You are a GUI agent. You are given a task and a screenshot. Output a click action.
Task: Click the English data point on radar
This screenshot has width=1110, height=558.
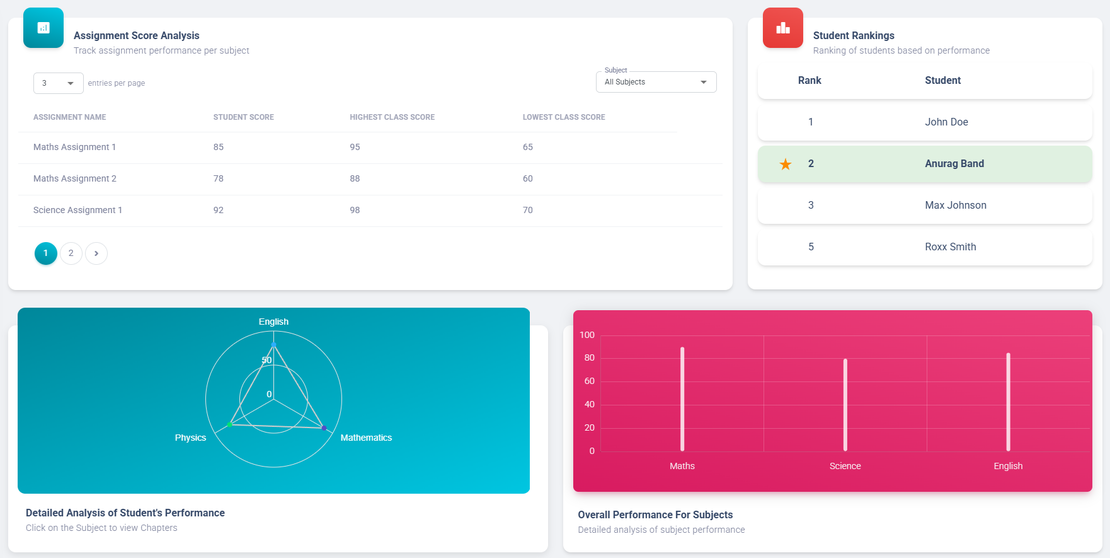274,345
